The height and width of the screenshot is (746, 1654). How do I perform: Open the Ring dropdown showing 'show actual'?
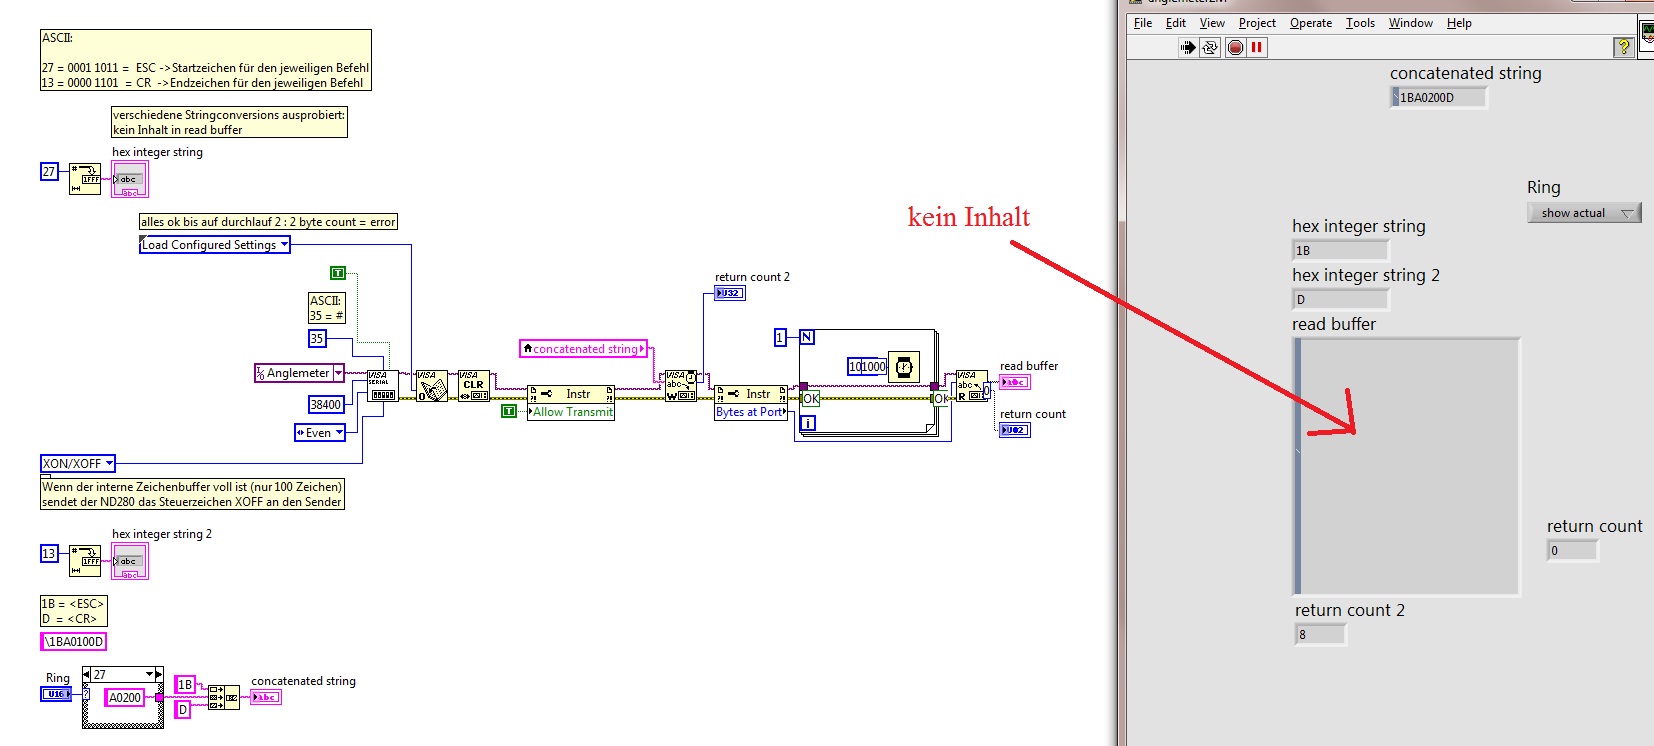(1584, 213)
